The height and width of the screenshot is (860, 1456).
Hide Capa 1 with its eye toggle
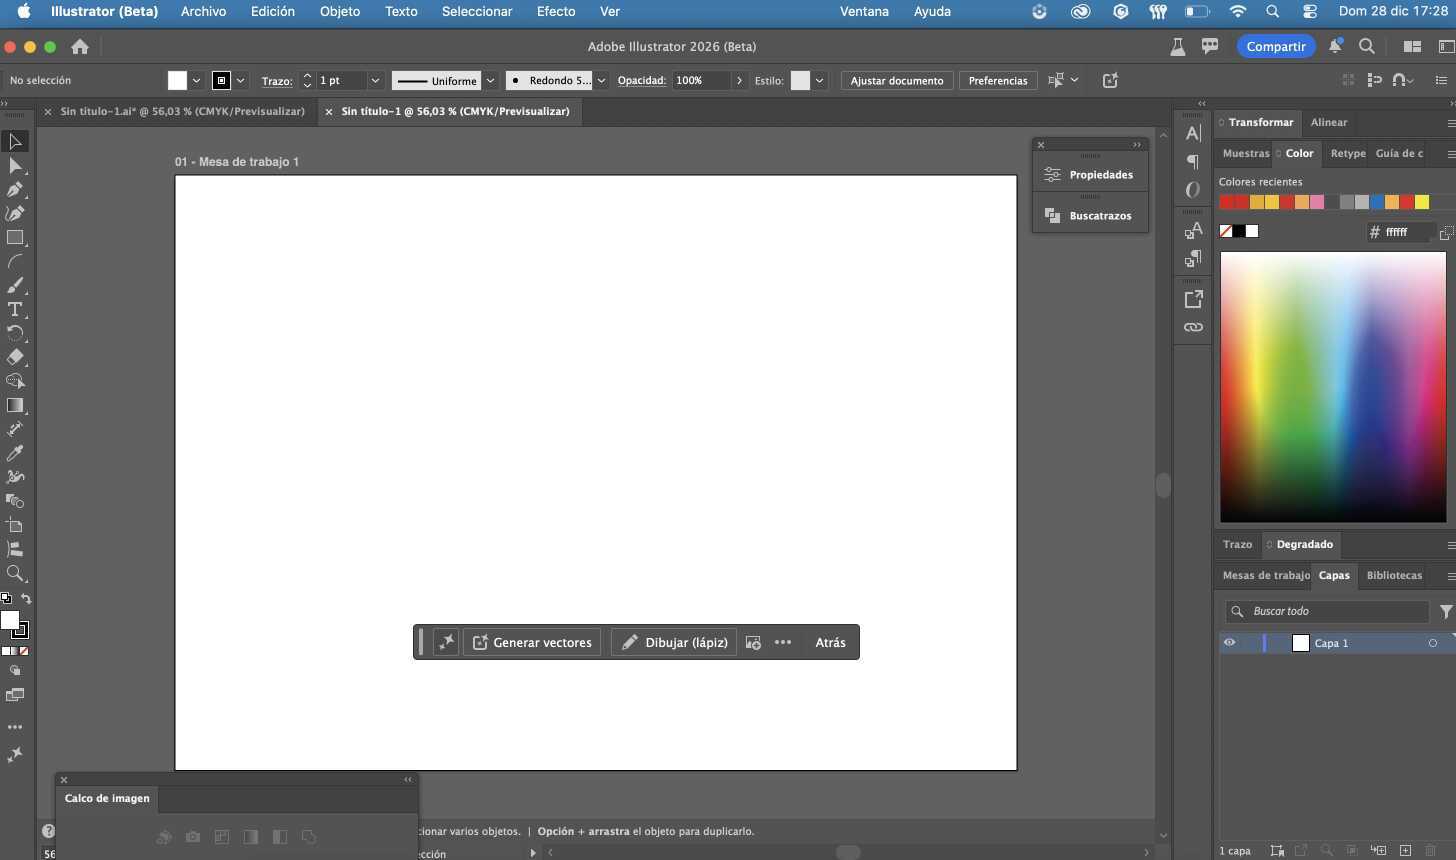tap(1229, 642)
